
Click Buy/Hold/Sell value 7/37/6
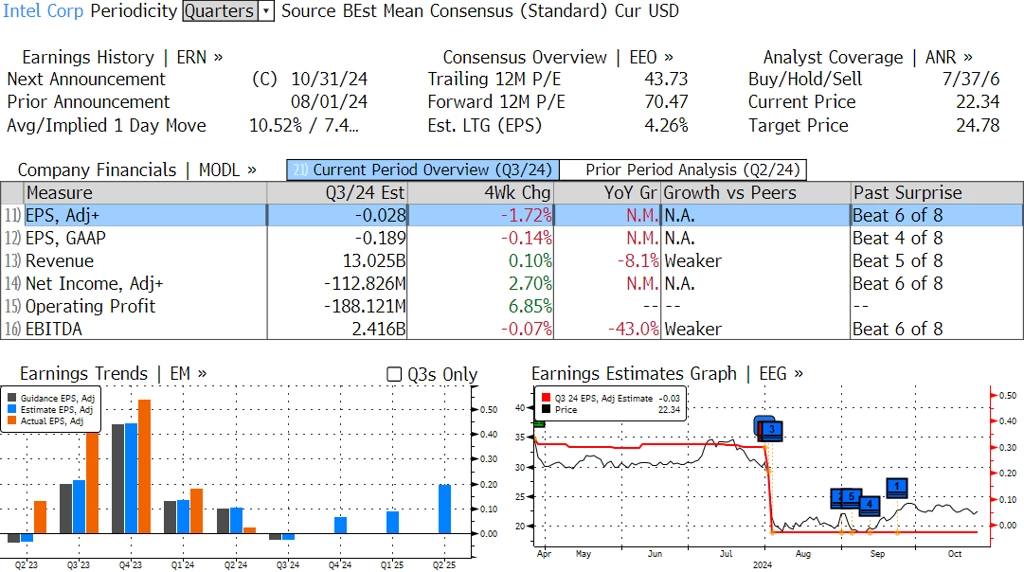[x=971, y=79]
